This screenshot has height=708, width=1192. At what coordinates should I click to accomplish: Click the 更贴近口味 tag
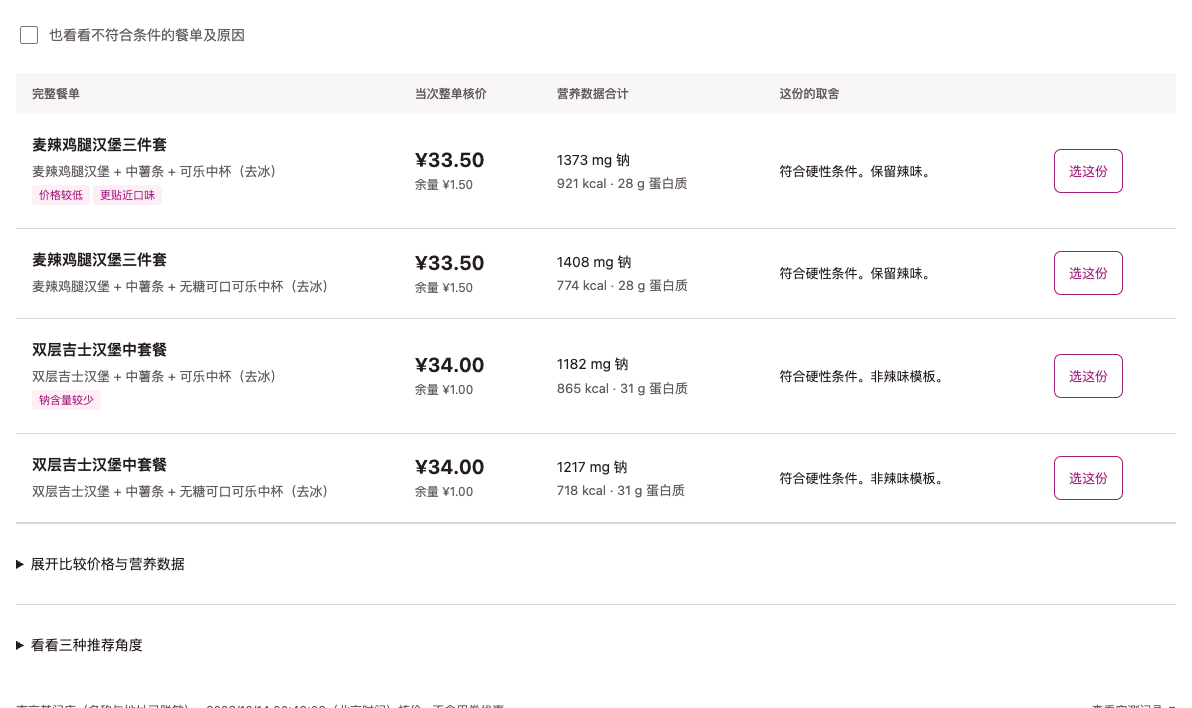coord(128,195)
